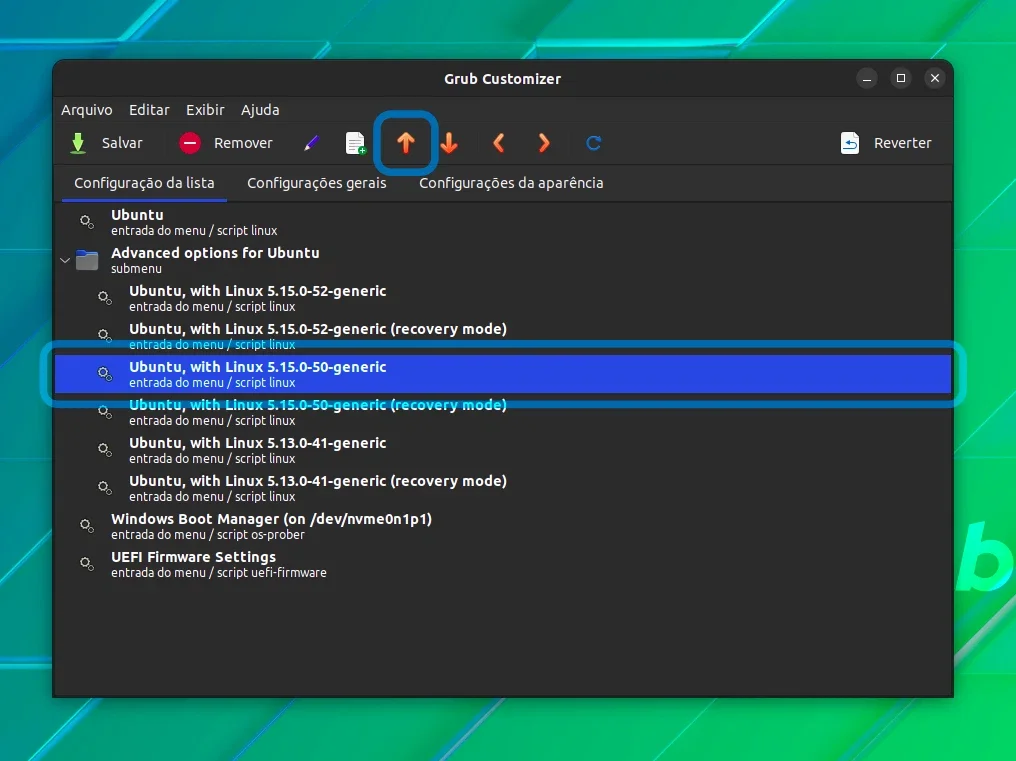Click the Reverter document icon
Image resolution: width=1016 pixels, height=761 pixels.
click(x=849, y=143)
